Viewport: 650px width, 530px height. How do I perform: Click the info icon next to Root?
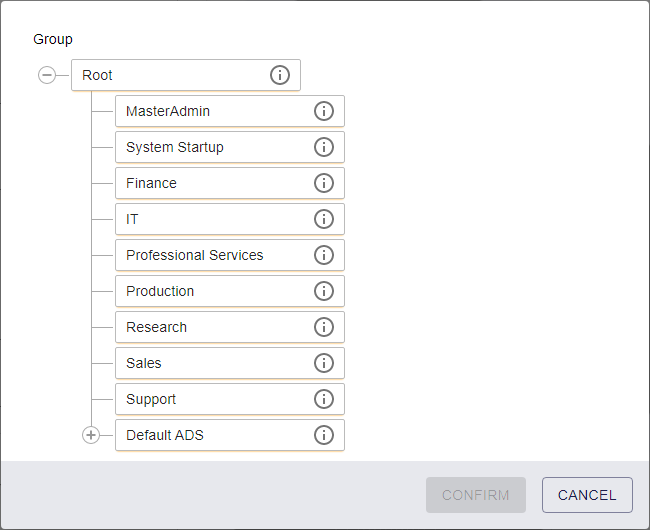[x=280, y=75]
